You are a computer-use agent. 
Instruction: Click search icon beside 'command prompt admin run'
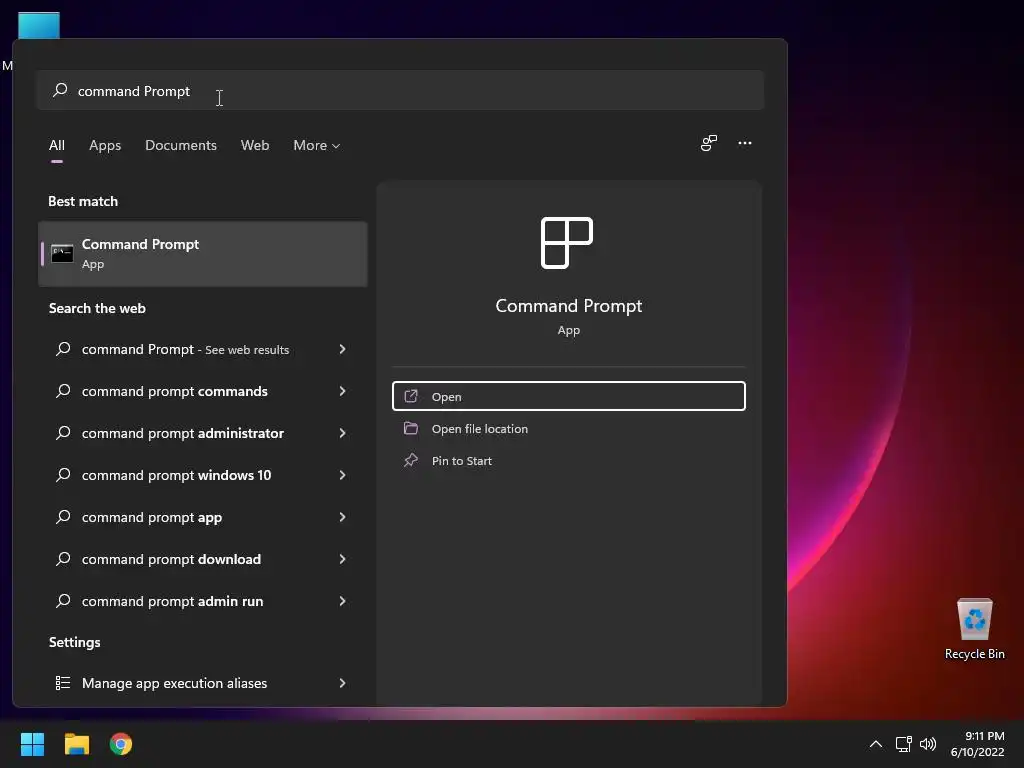coord(63,601)
